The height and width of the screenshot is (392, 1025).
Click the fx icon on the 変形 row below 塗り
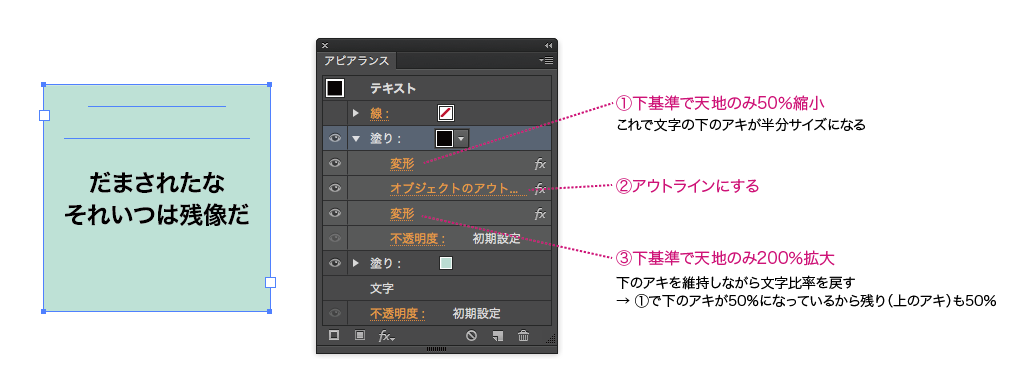tap(540, 163)
